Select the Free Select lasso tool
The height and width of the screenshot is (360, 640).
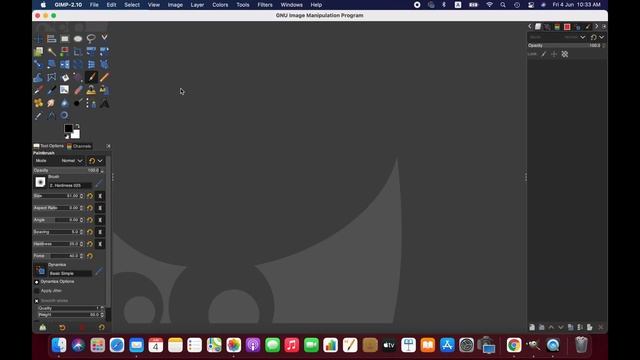click(x=91, y=39)
